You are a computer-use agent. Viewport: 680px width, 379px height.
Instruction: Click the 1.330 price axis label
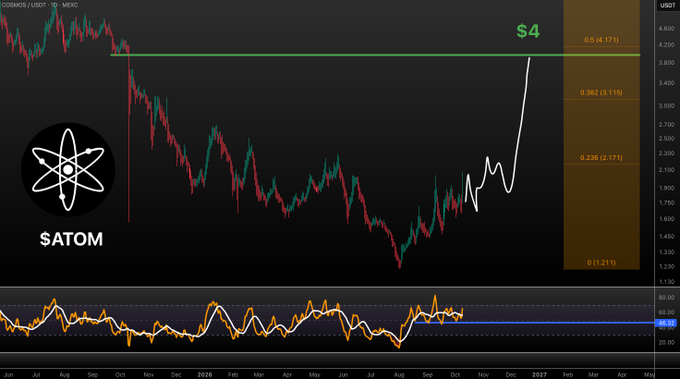tap(666, 252)
